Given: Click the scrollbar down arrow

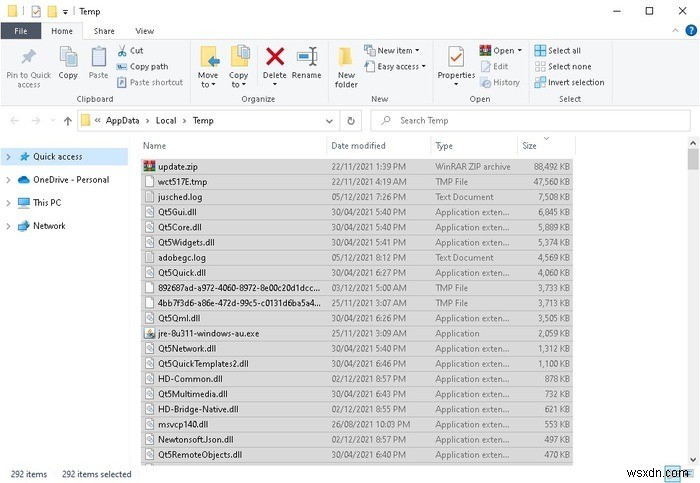Looking at the screenshot, I should [x=693, y=459].
